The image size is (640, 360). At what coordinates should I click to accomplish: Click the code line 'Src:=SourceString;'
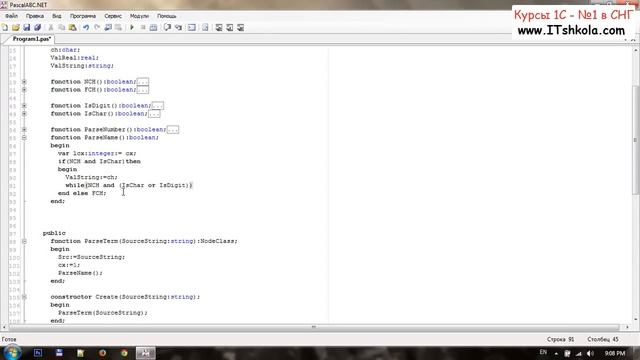[x=91, y=257]
